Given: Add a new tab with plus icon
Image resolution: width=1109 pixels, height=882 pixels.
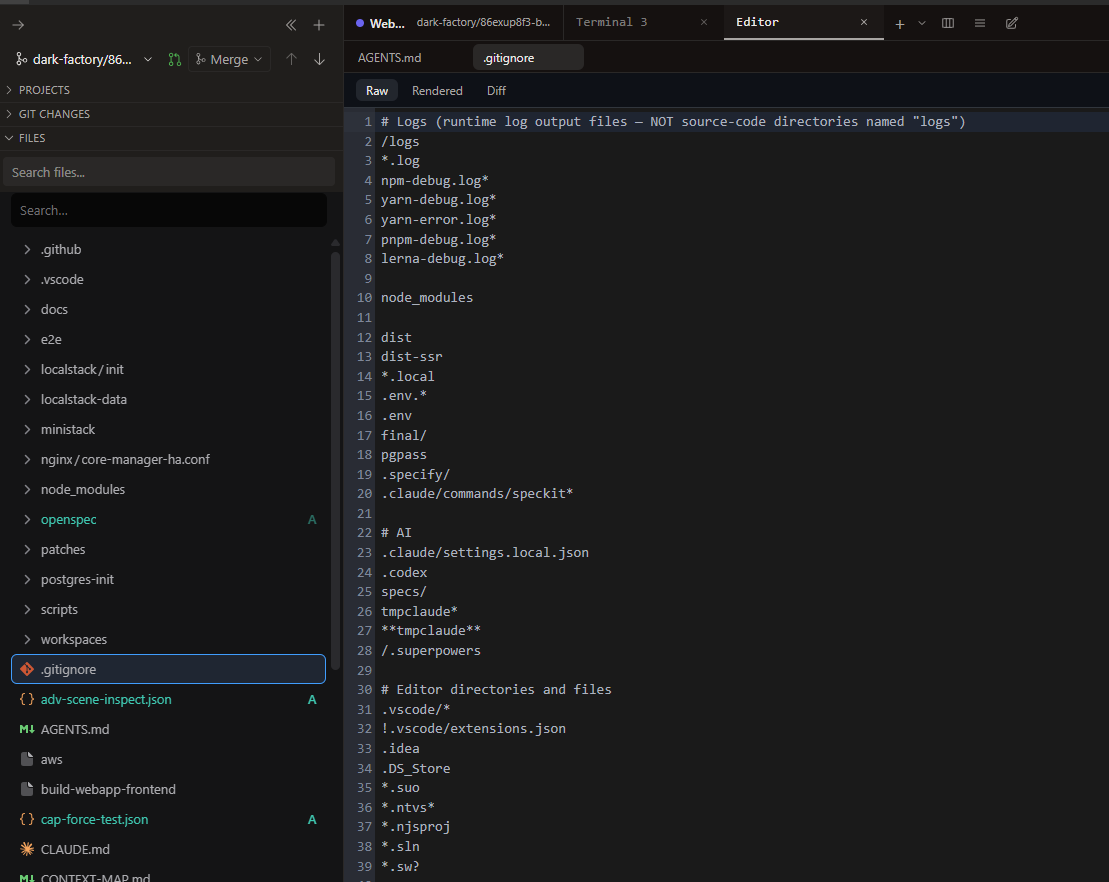Looking at the screenshot, I should (900, 23).
